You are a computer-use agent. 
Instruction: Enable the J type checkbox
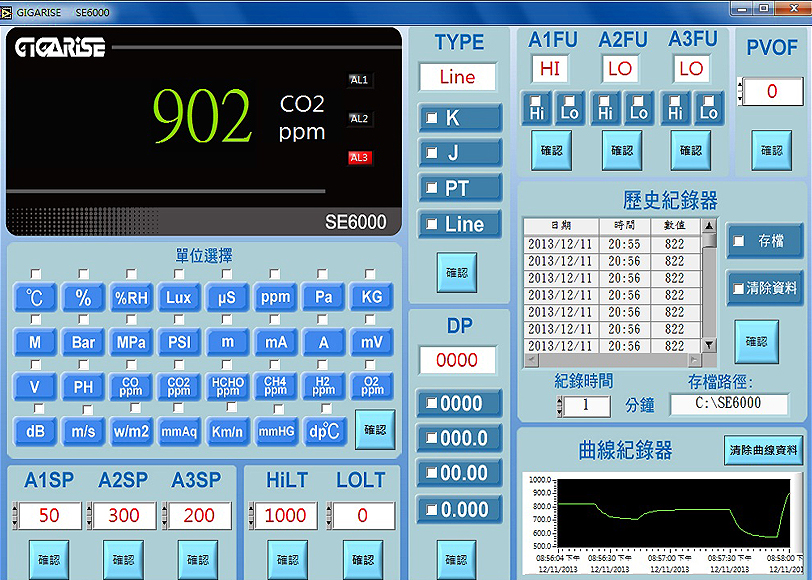coord(431,153)
